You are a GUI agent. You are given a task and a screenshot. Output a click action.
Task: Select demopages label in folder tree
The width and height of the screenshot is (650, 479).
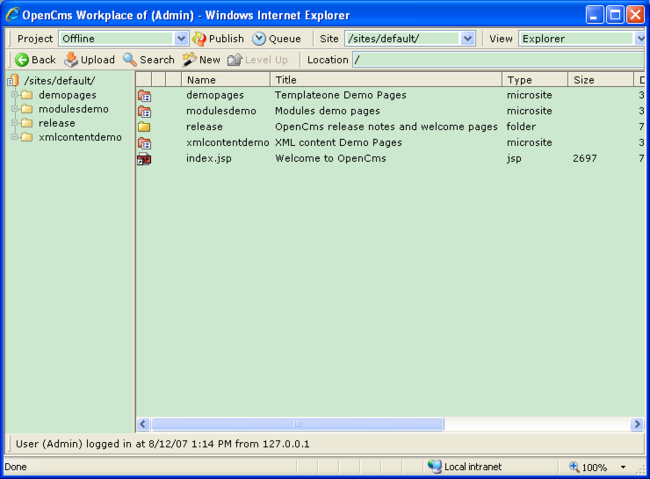(x=68, y=95)
